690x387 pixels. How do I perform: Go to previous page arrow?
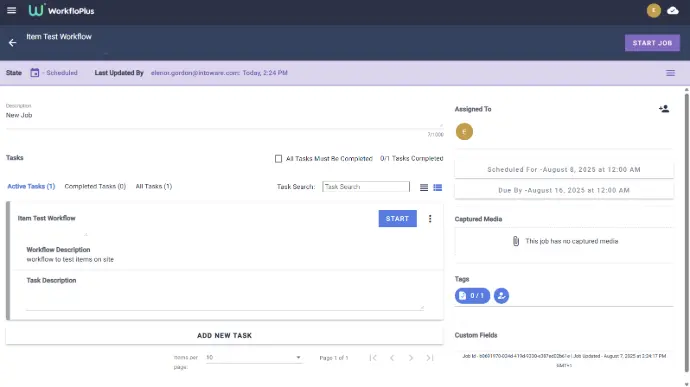(392, 358)
